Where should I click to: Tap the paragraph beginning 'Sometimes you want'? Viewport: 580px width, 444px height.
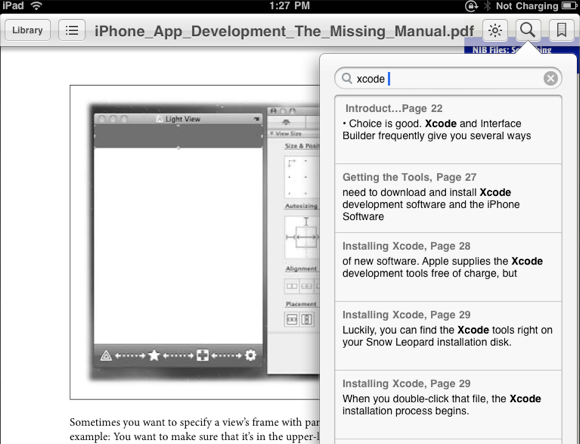pos(195,429)
